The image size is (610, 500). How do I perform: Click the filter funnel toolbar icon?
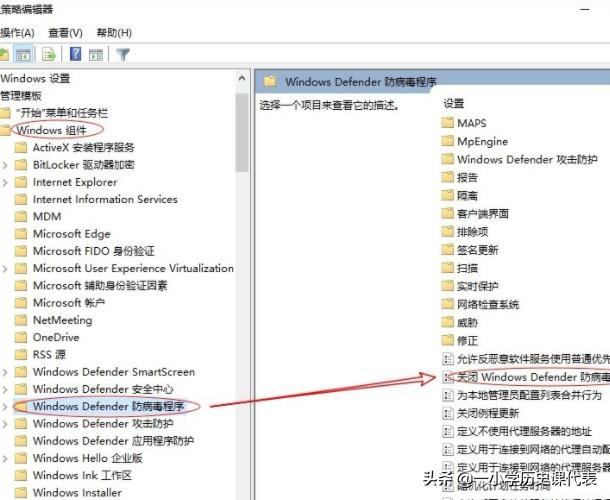tap(123, 54)
